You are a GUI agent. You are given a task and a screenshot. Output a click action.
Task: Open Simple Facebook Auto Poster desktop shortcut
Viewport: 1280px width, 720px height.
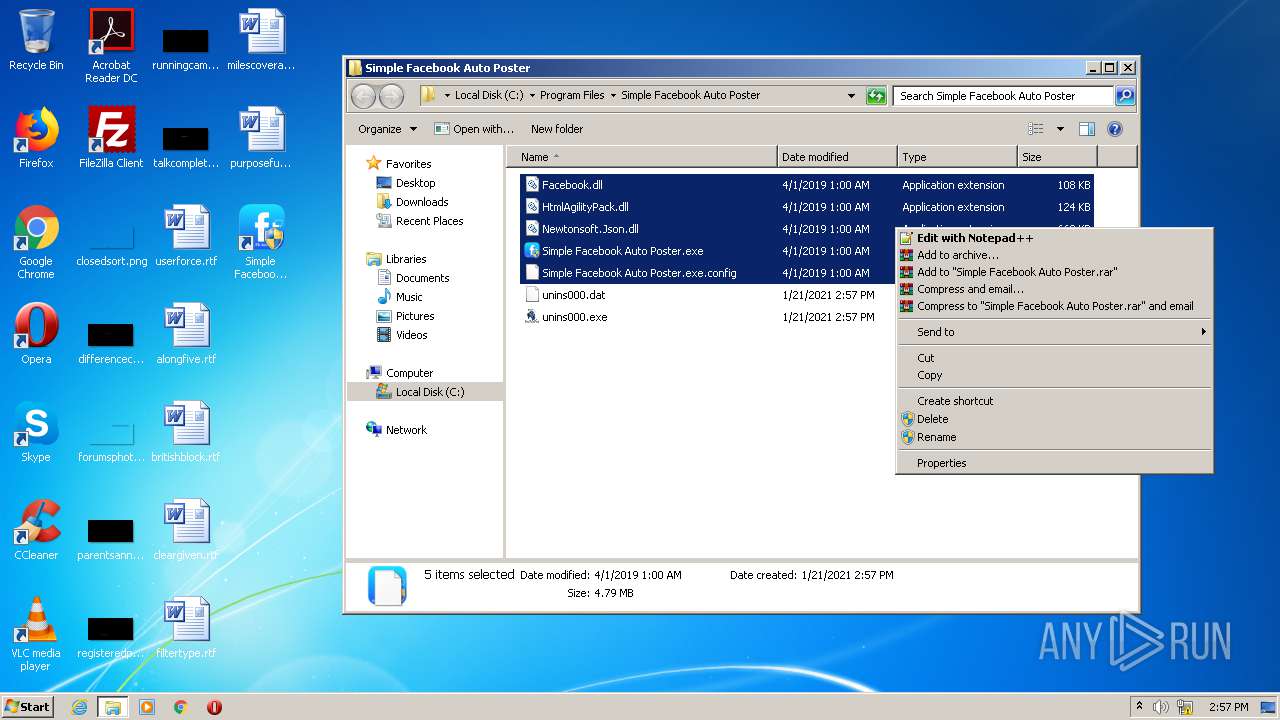[260, 242]
